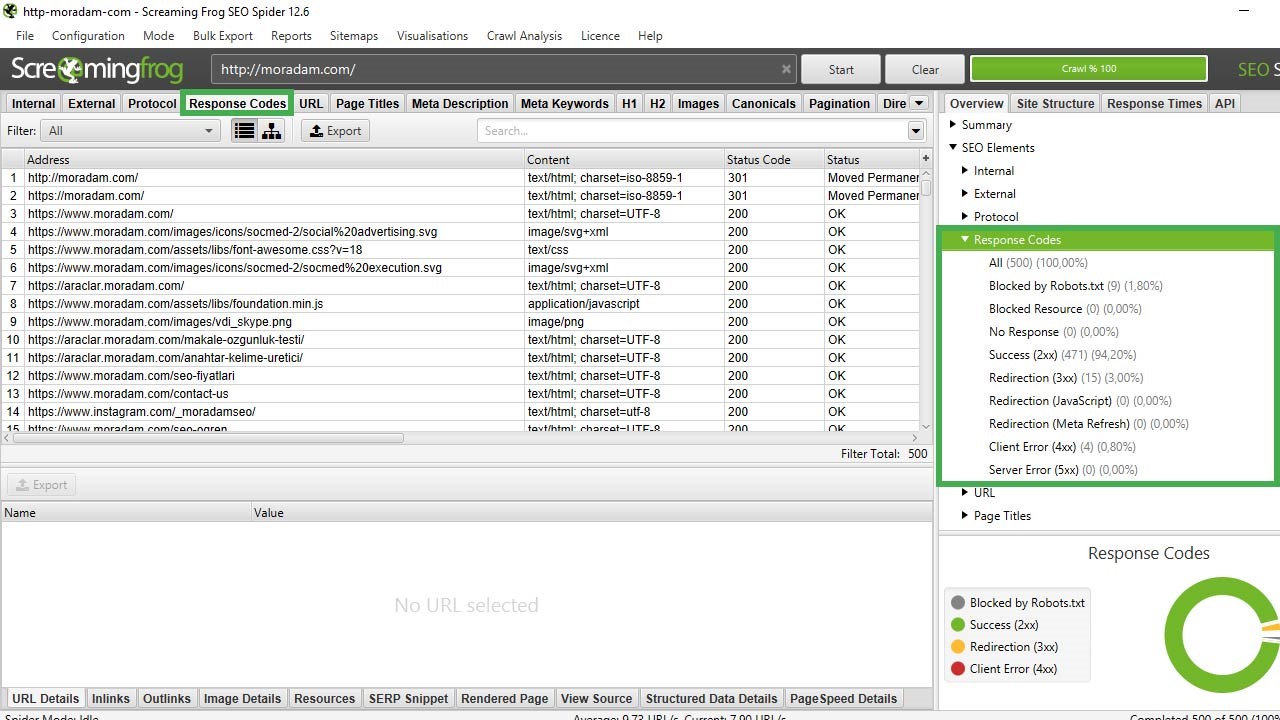Show more tabs via overflow arrow
1280x720 pixels.
click(919, 103)
